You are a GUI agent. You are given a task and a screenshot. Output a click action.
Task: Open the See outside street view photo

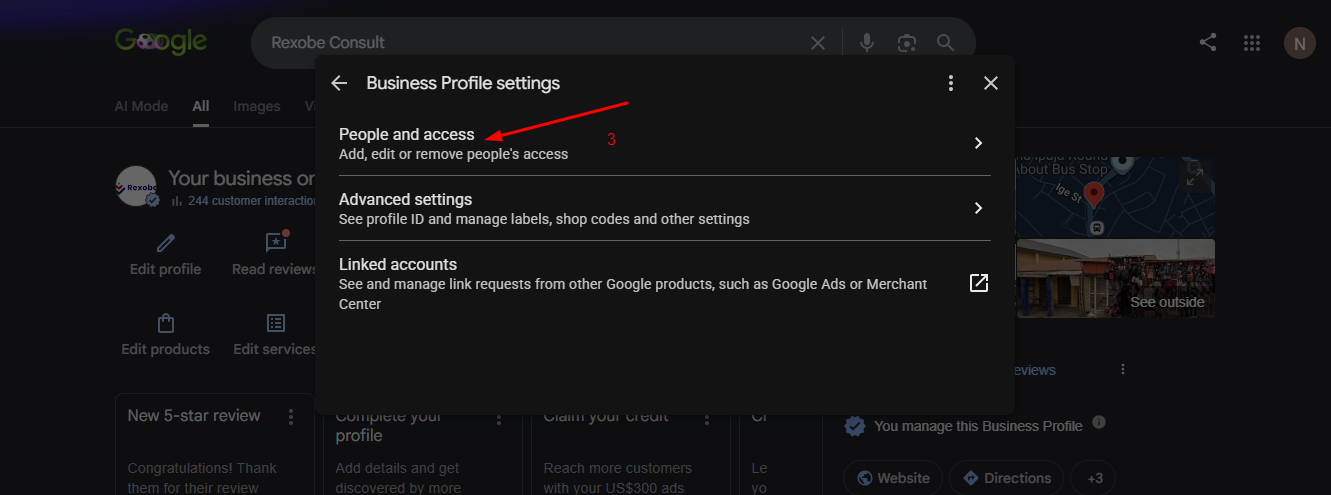1115,278
